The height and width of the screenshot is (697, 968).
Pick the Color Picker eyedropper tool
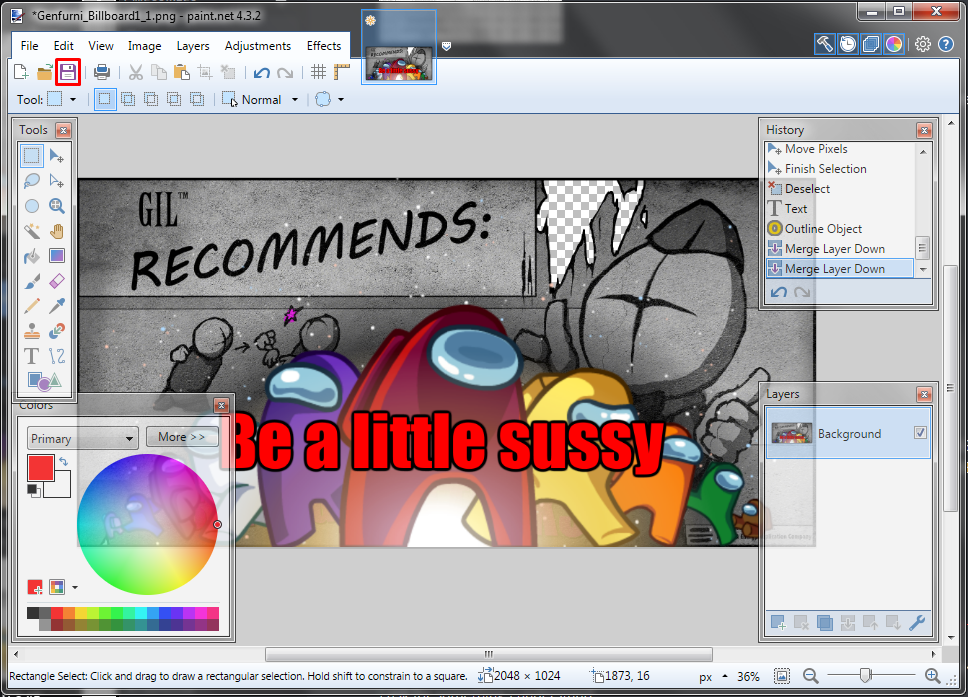[57, 306]
